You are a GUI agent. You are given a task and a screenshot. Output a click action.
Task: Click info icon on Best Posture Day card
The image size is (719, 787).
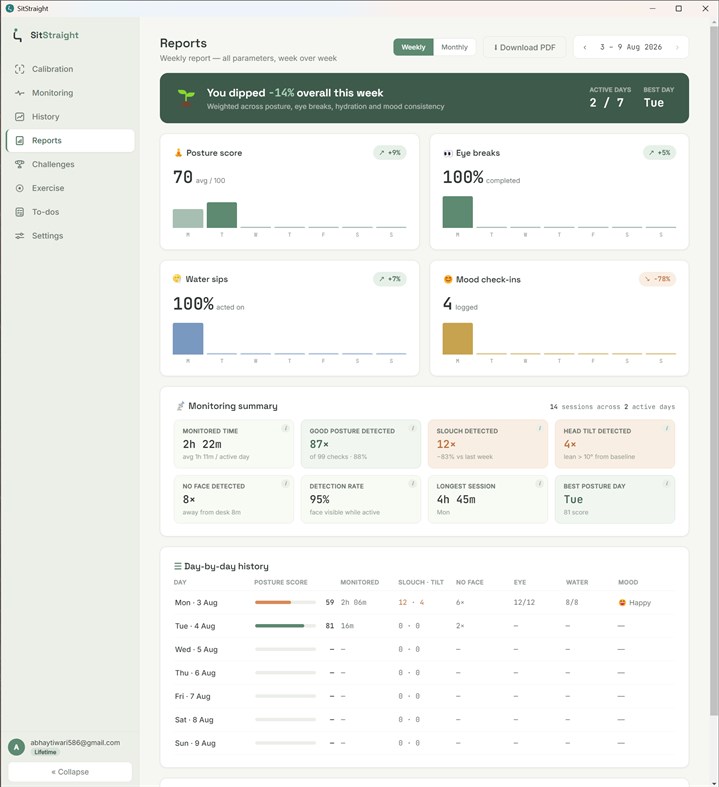pos(666,483)
